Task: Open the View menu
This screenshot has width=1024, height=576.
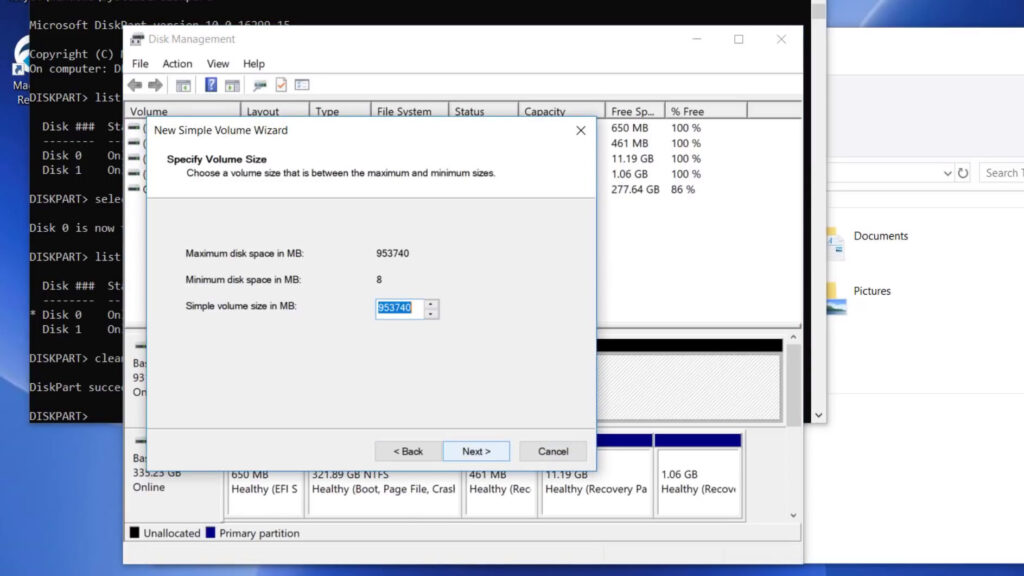Action: click(217, 63)
